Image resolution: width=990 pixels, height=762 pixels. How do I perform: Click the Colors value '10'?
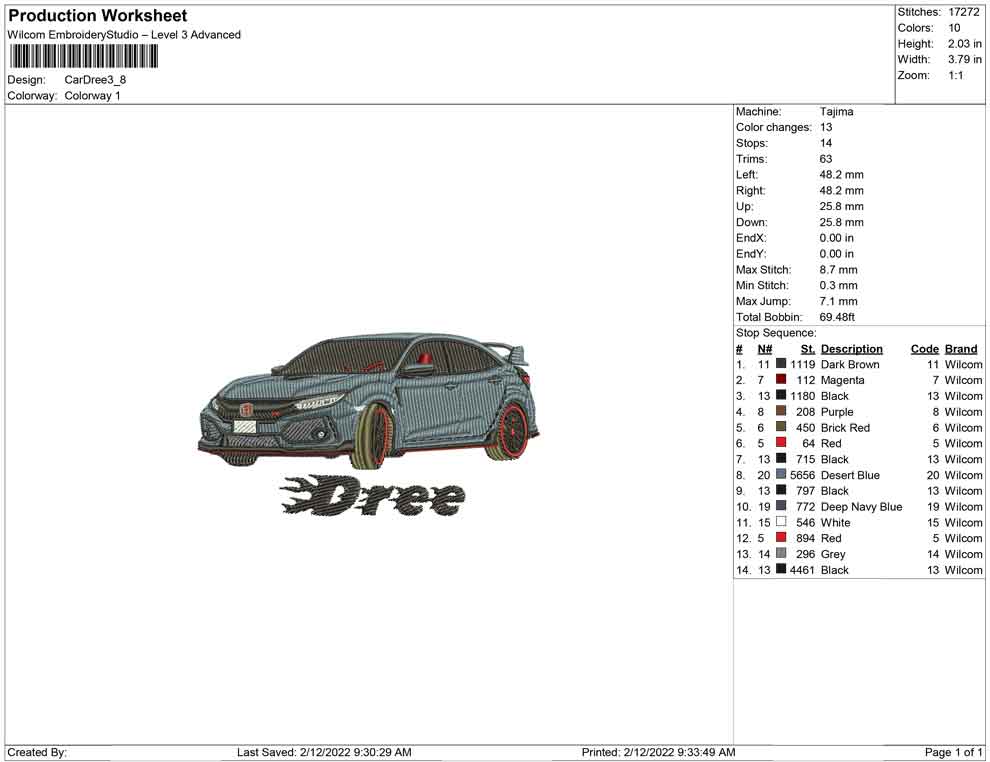click(954, 28)
